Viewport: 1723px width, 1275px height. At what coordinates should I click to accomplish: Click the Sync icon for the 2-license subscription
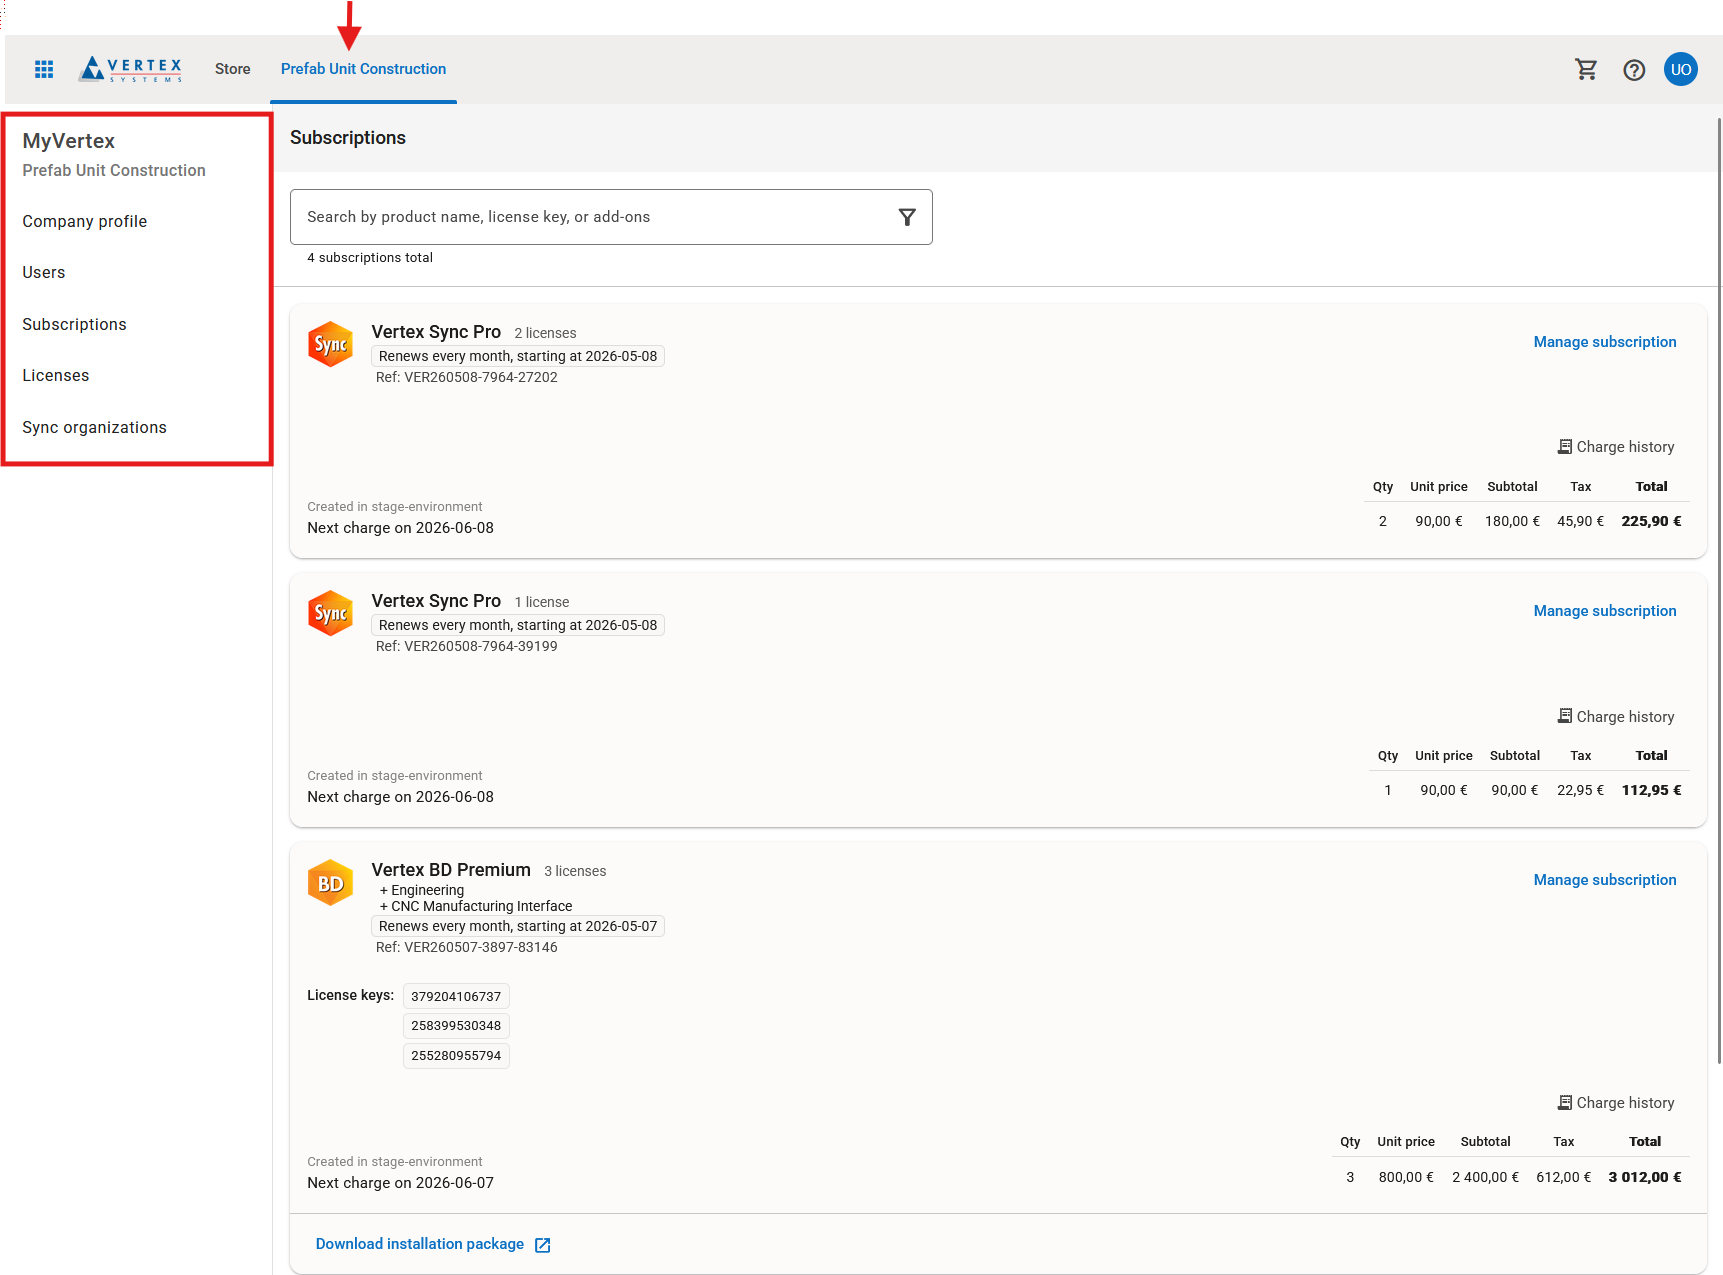point(330,344)
